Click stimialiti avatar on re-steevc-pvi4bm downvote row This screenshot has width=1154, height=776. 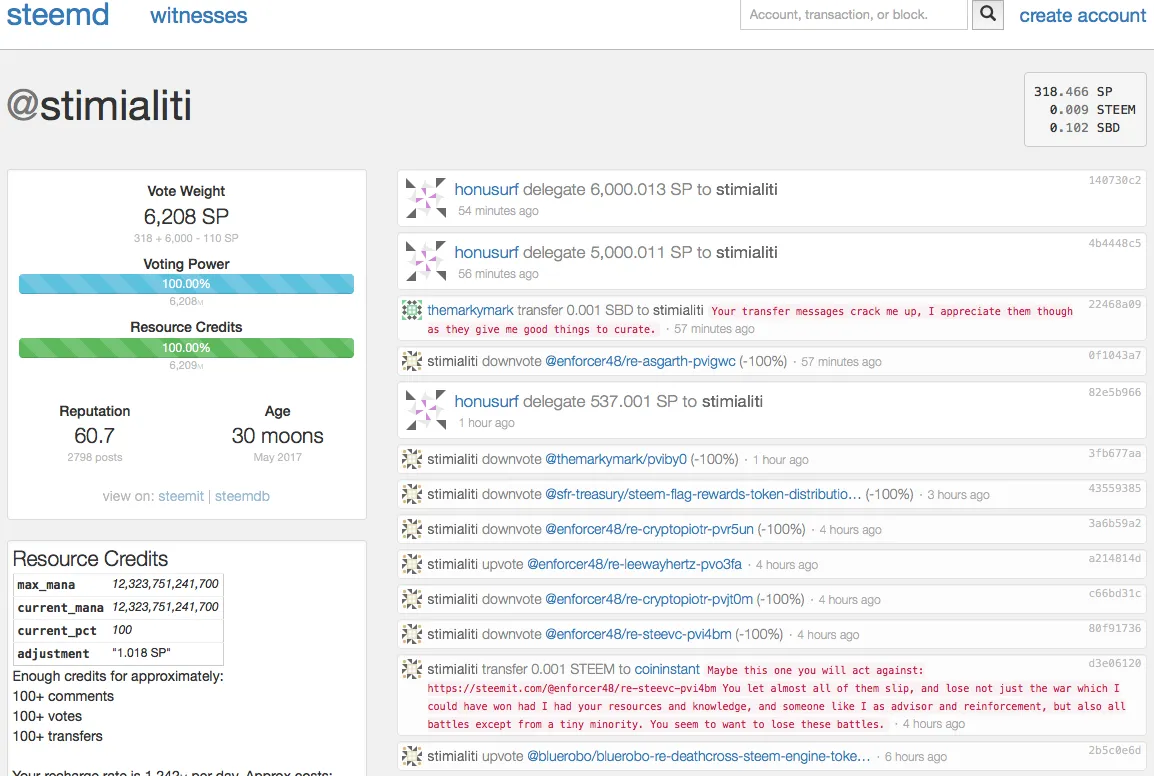coord(412,634)
